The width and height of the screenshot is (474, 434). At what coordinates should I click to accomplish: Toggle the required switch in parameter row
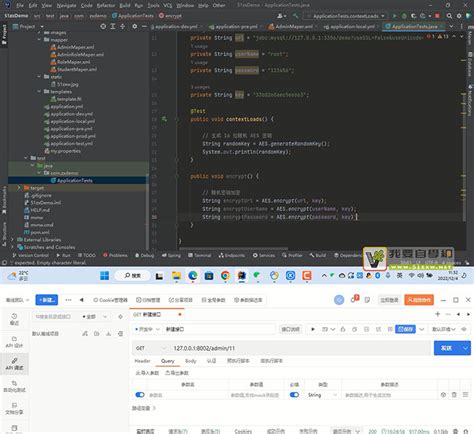click(x=294, y=395)
